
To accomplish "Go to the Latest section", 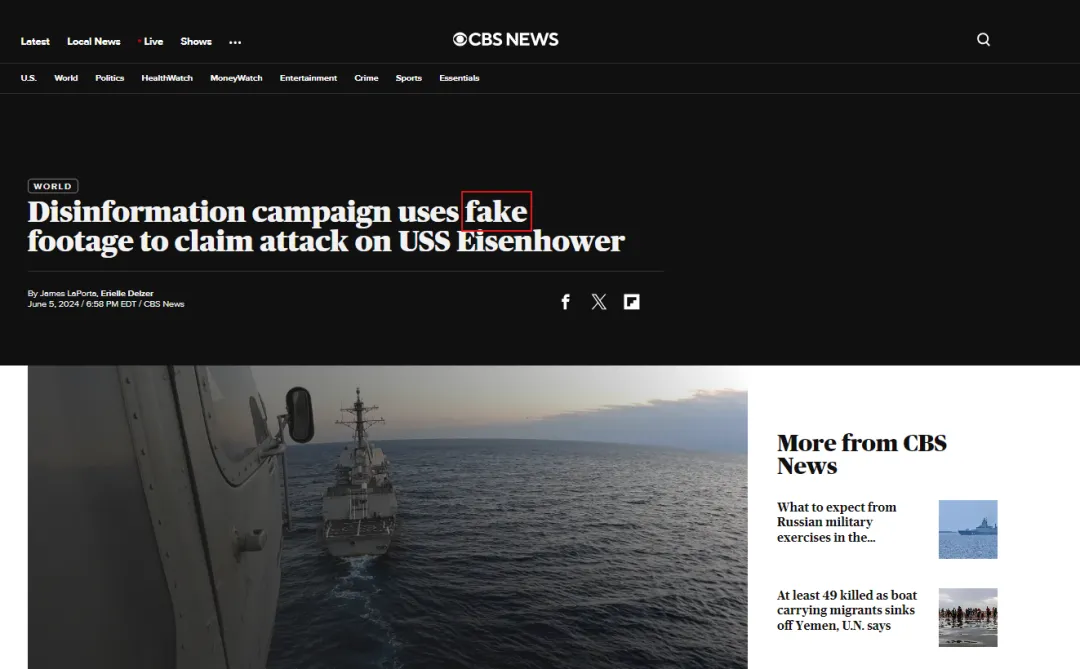I will coord(35,41).
